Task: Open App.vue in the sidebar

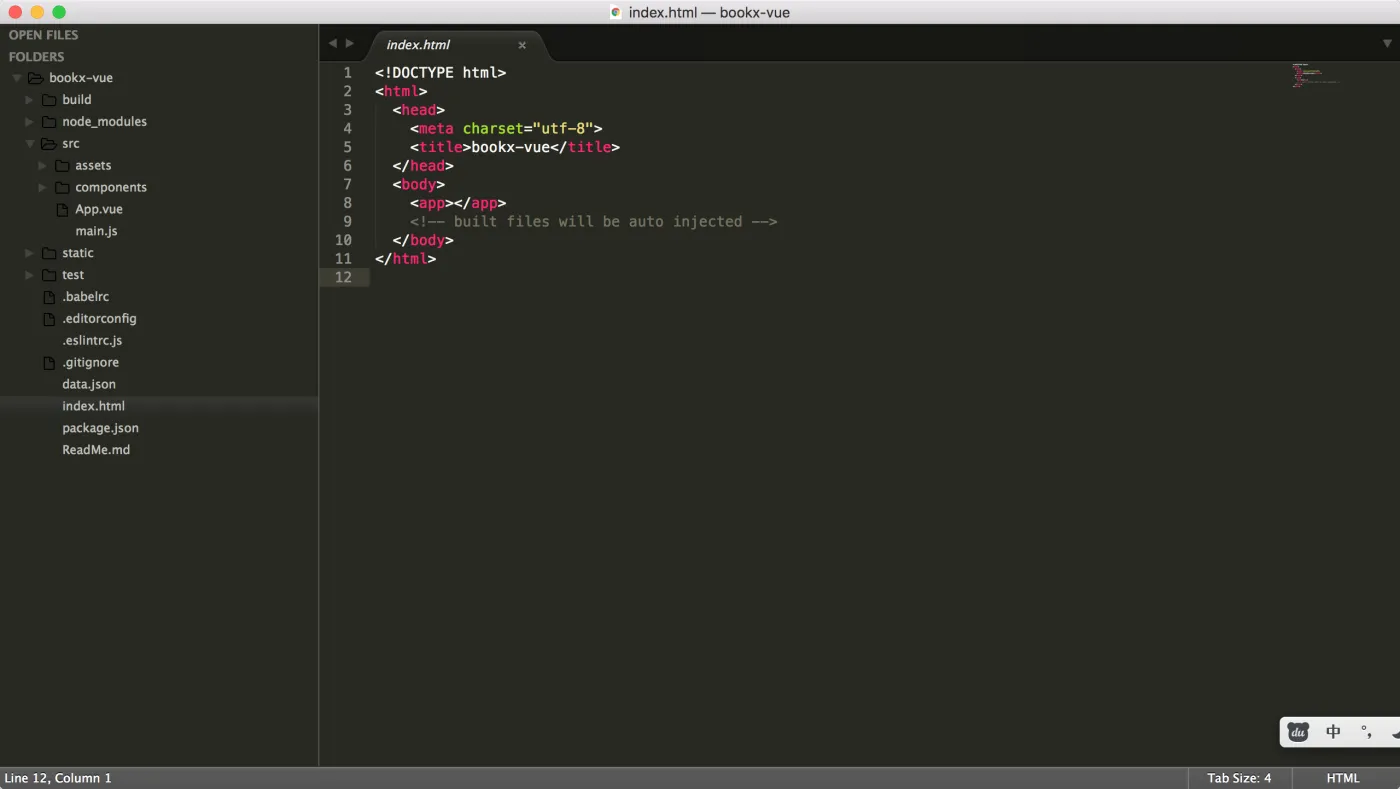Action: (99, 210)
